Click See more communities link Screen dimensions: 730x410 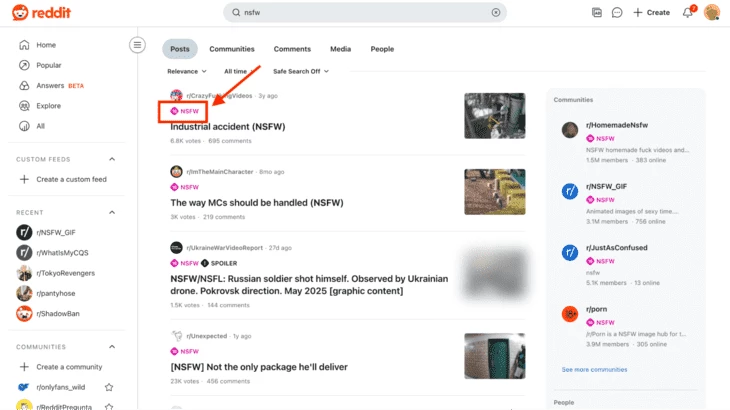594,370
